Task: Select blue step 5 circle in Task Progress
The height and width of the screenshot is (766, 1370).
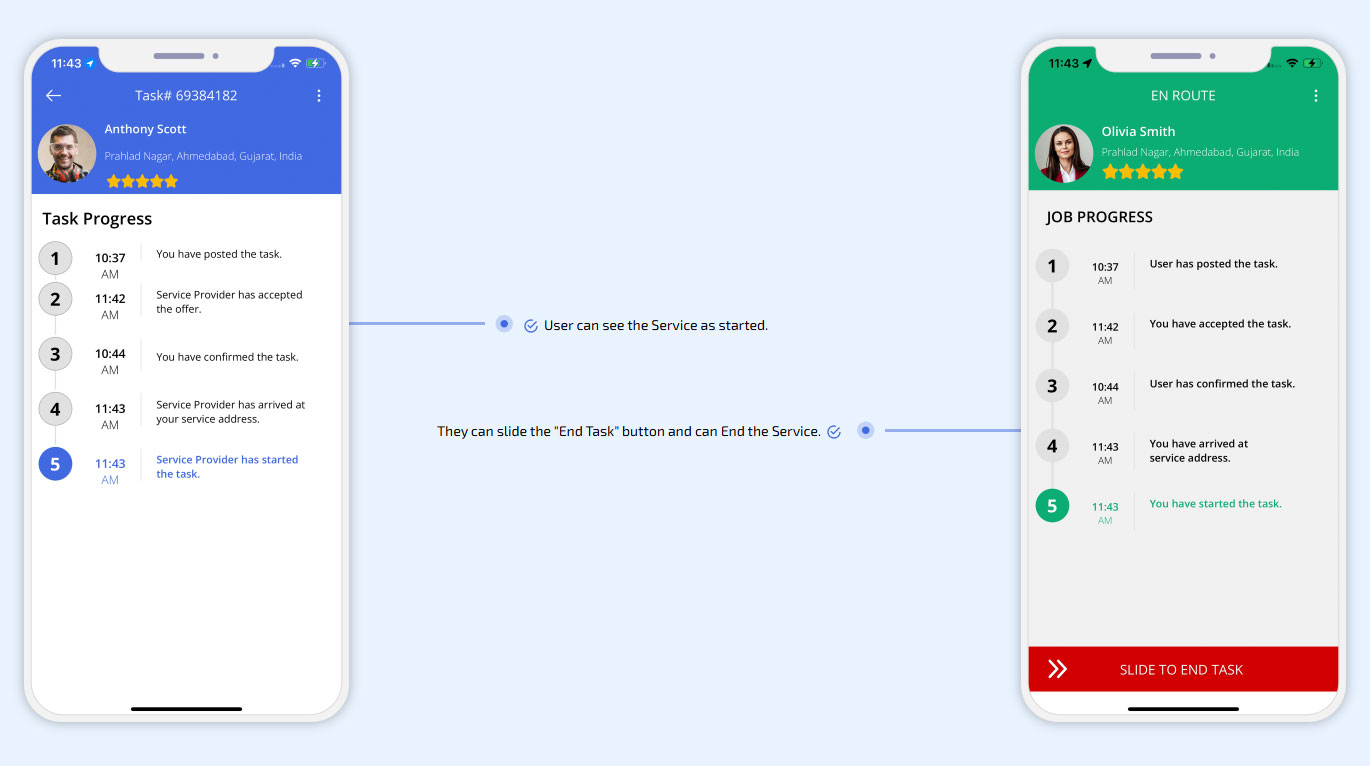Action: 55,464
